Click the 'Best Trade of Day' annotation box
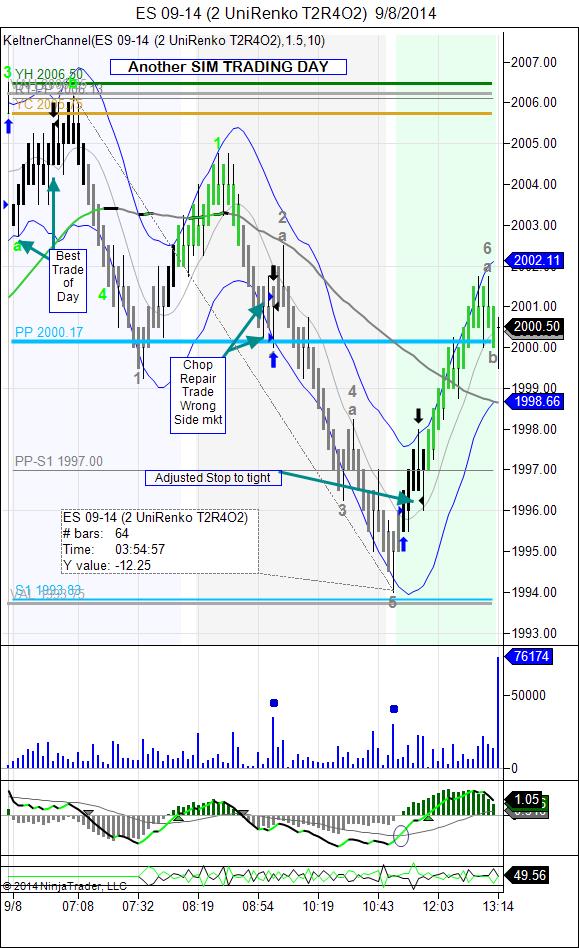This screenshot has width=579, height=948. point(68,281)
